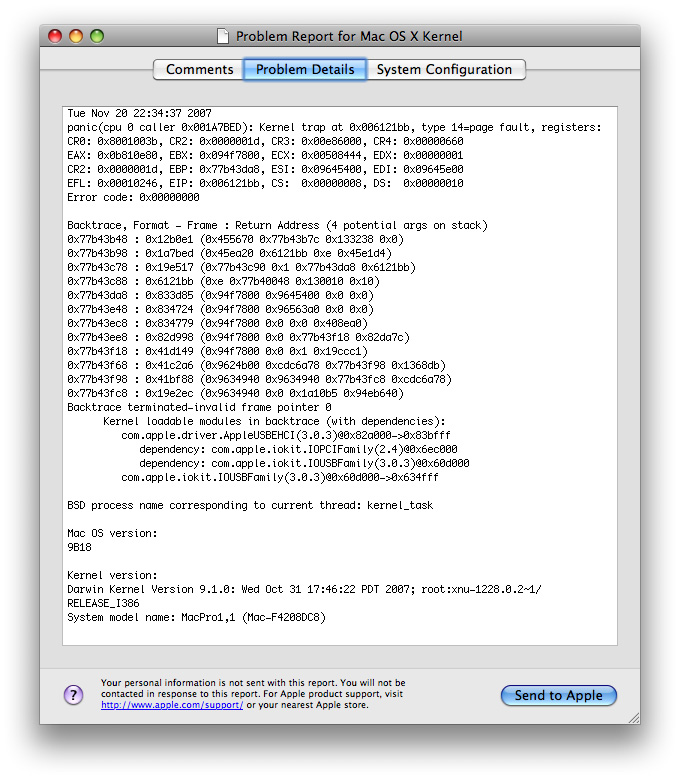Click the document icon in title bar
This screenshot has height=779, width=680.
[223, 36]
